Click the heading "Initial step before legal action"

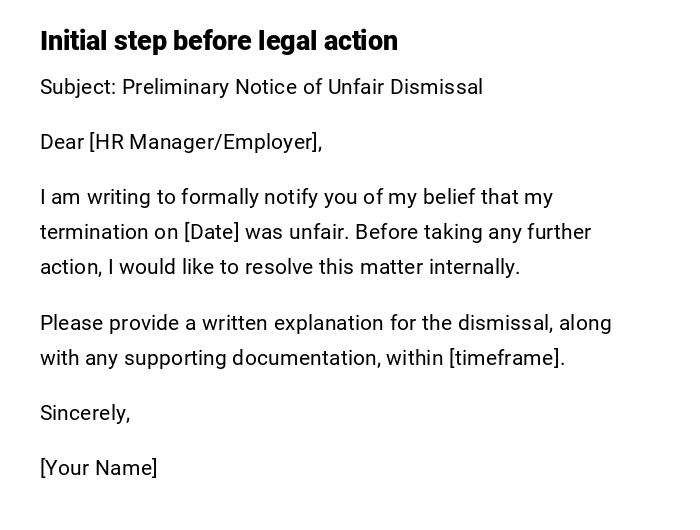tap(219, 41)
